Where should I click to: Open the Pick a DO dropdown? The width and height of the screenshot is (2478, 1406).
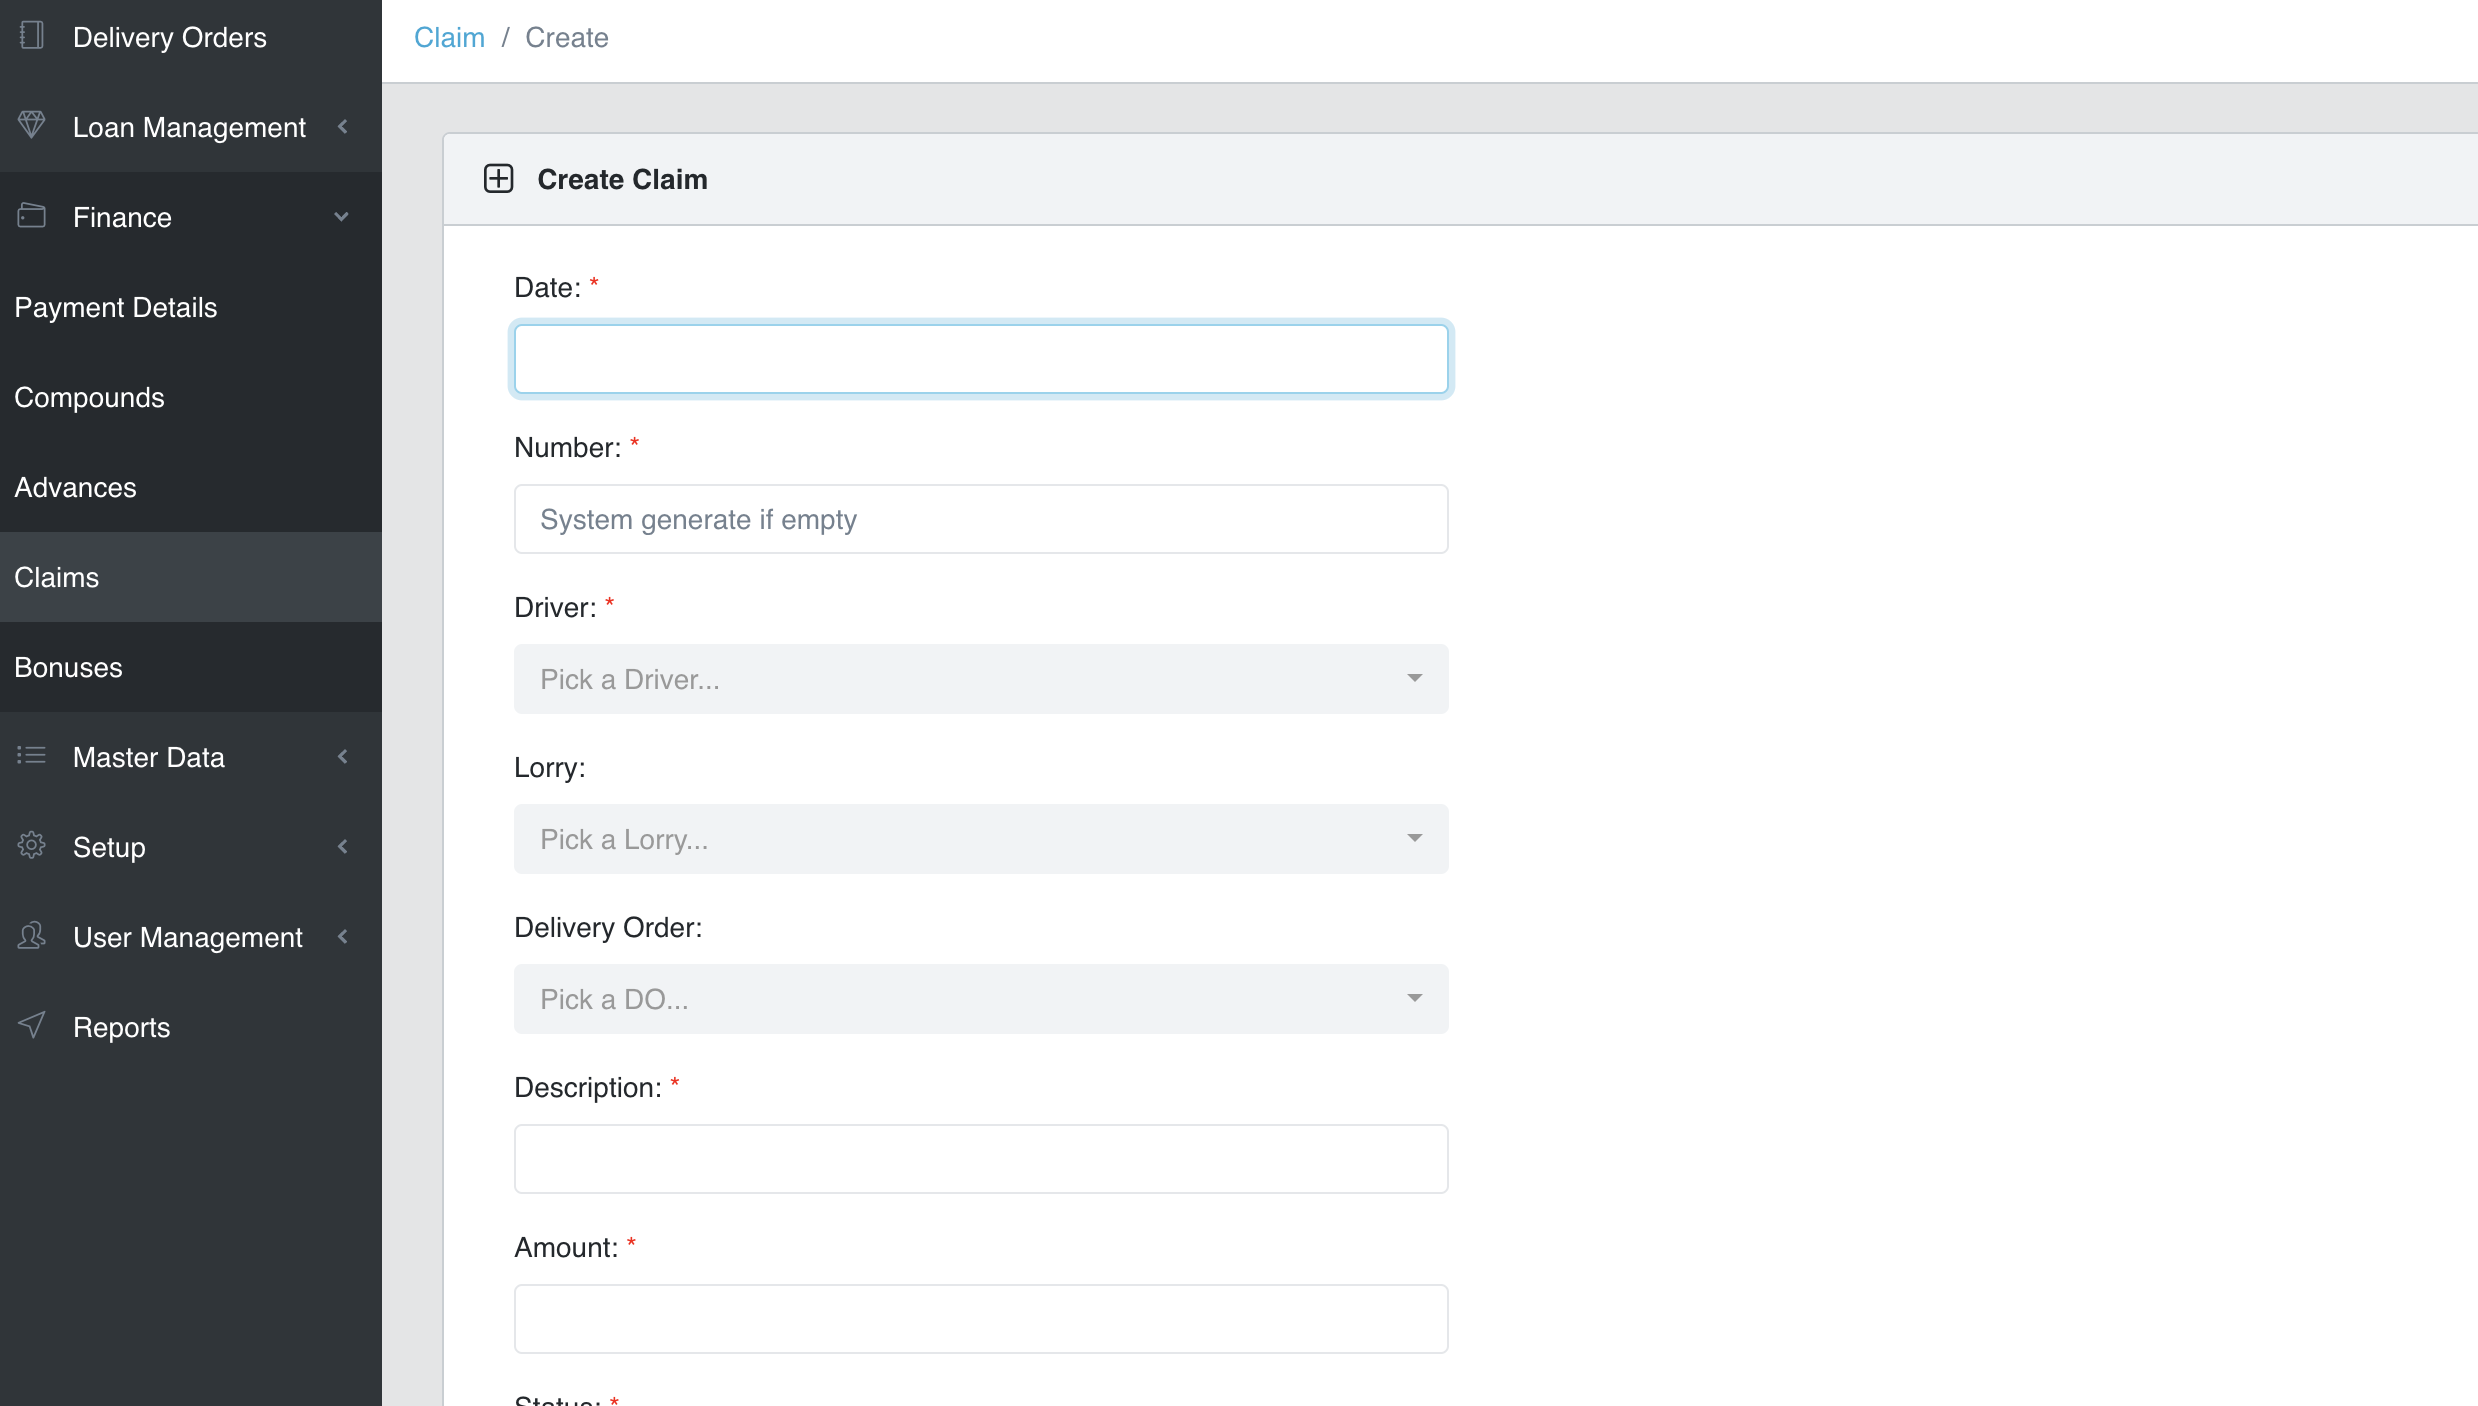click(x=980, y=999)
